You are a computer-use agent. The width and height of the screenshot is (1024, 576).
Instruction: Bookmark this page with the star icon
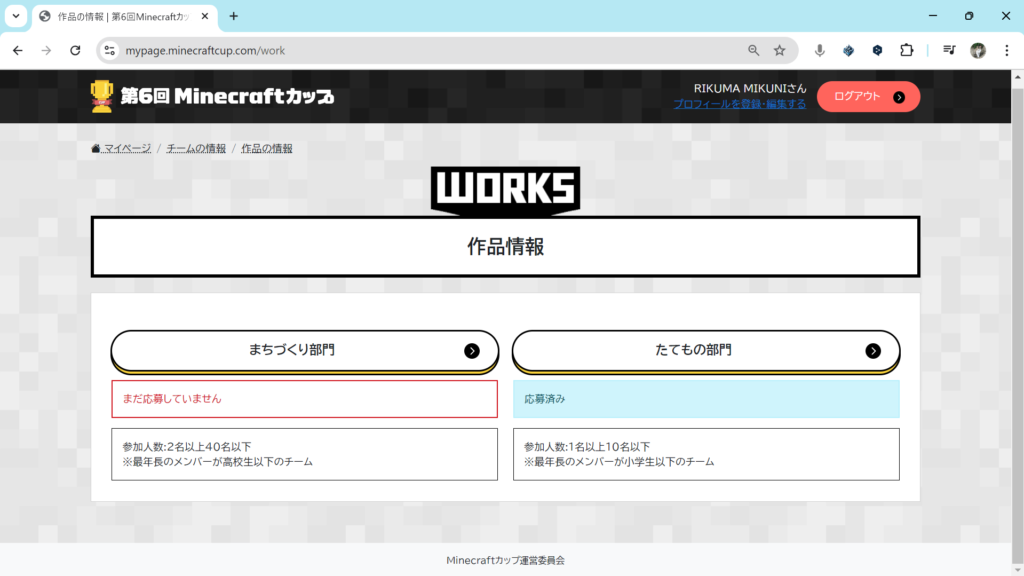(780, 51)
